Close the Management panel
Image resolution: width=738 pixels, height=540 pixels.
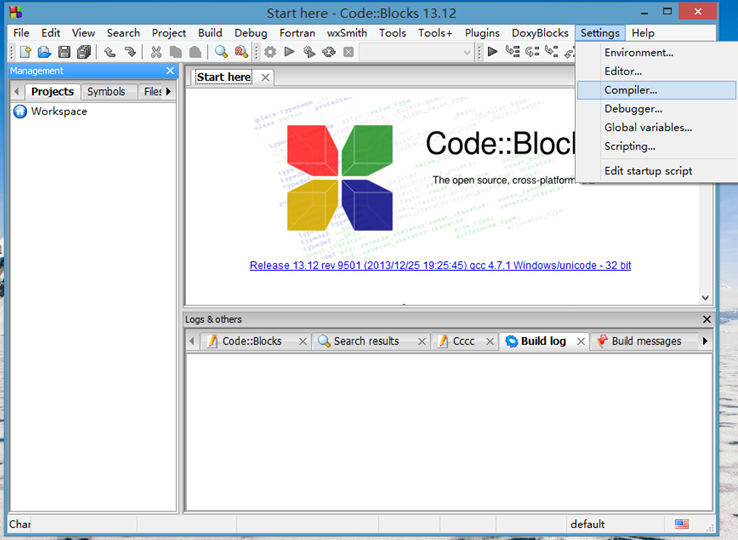[x=170, y=71]
